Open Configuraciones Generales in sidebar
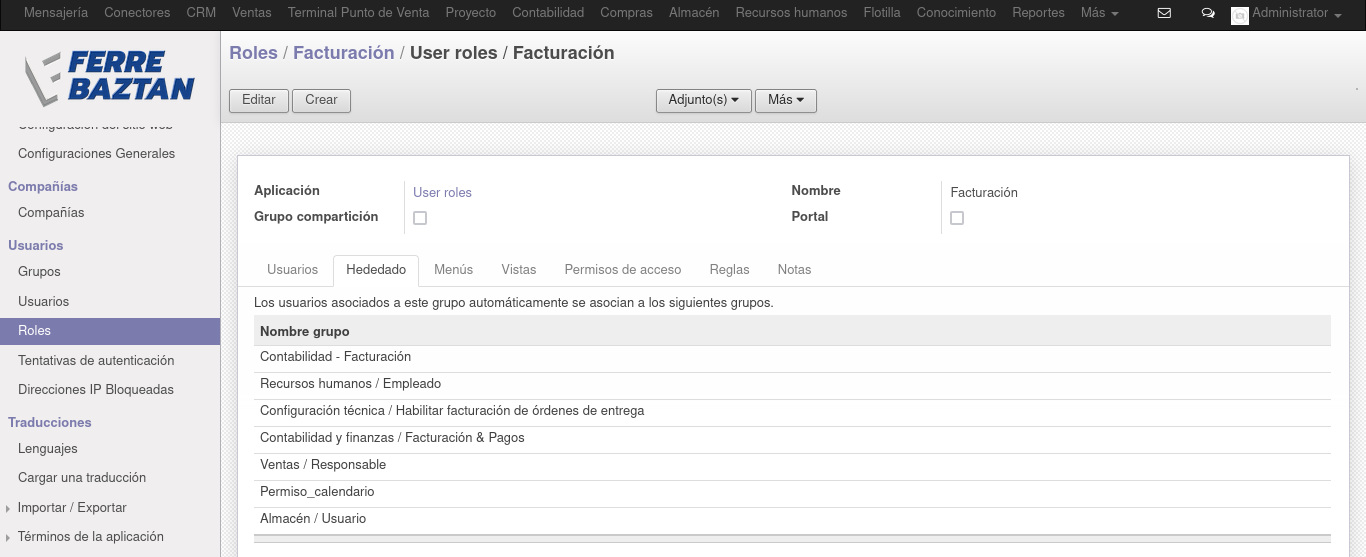Viewport: 1366px width, 557px height. [96, 154]
